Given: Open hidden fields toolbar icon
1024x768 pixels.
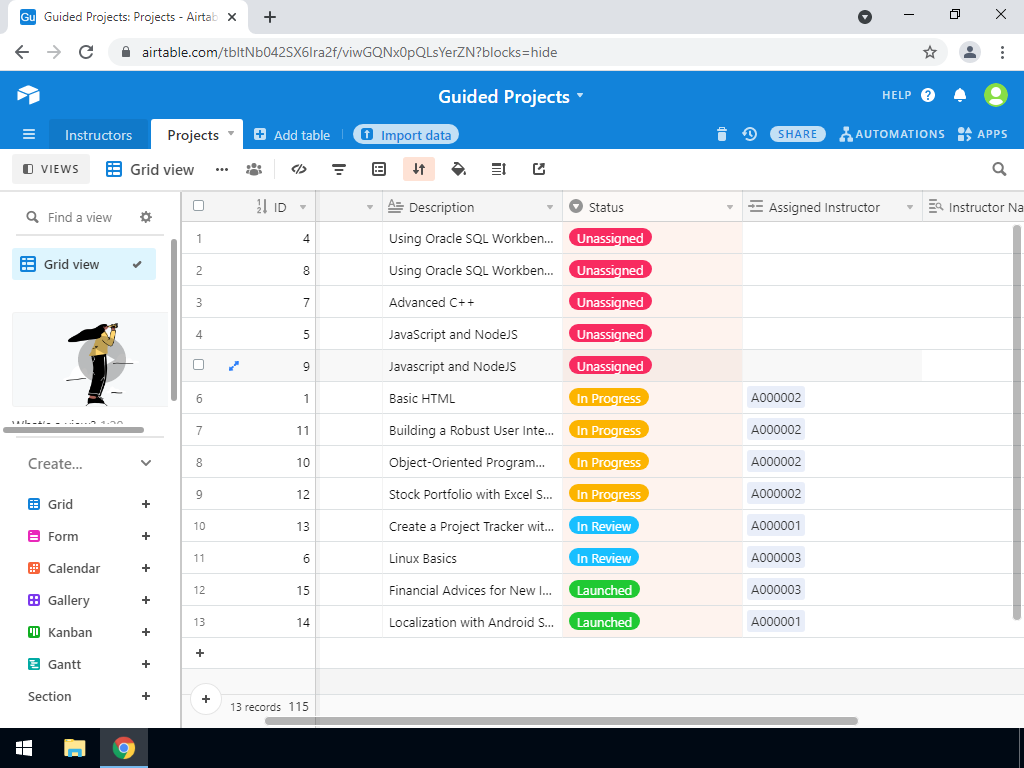Looking at the screenshot, I should [x=299, y=170].
